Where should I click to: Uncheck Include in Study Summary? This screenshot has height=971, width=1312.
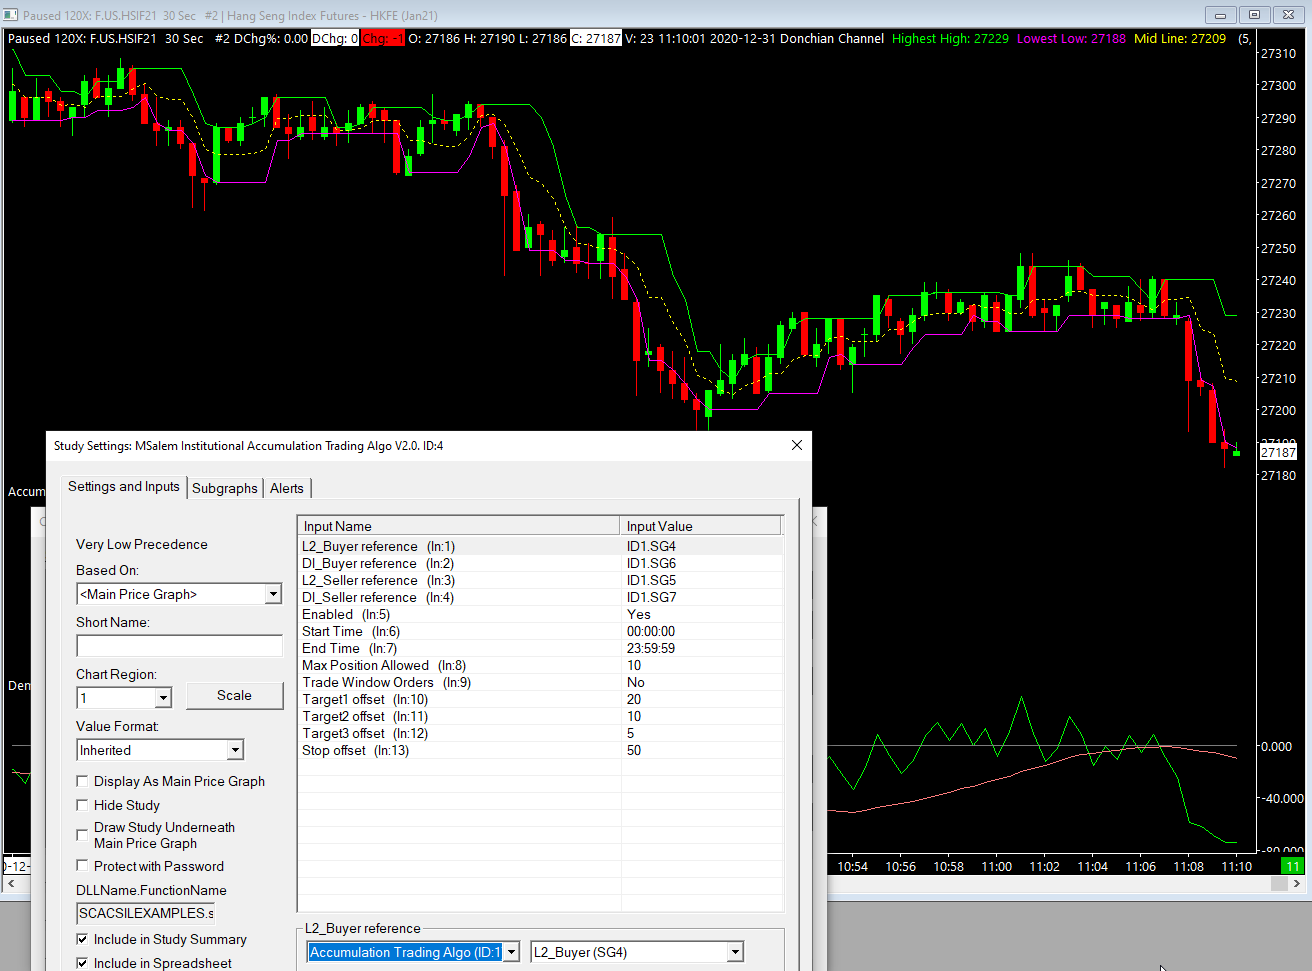(x=82, y=939)
